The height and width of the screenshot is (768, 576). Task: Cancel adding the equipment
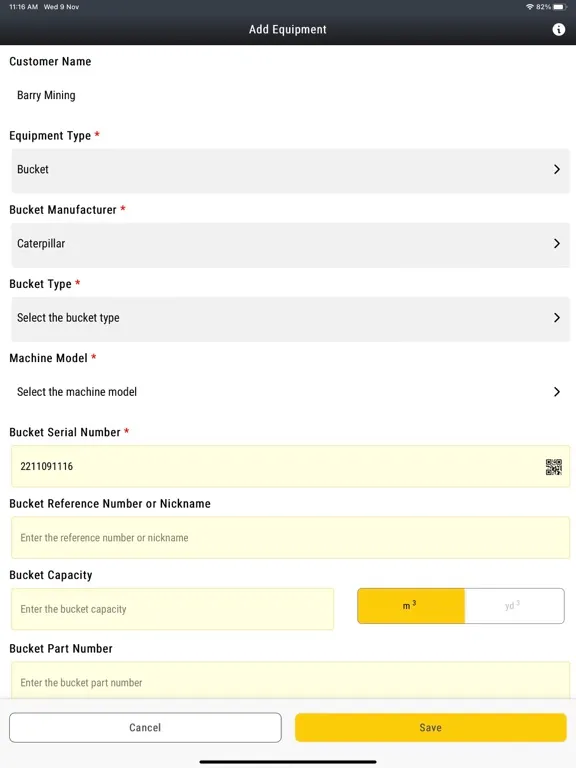point(145,727)
